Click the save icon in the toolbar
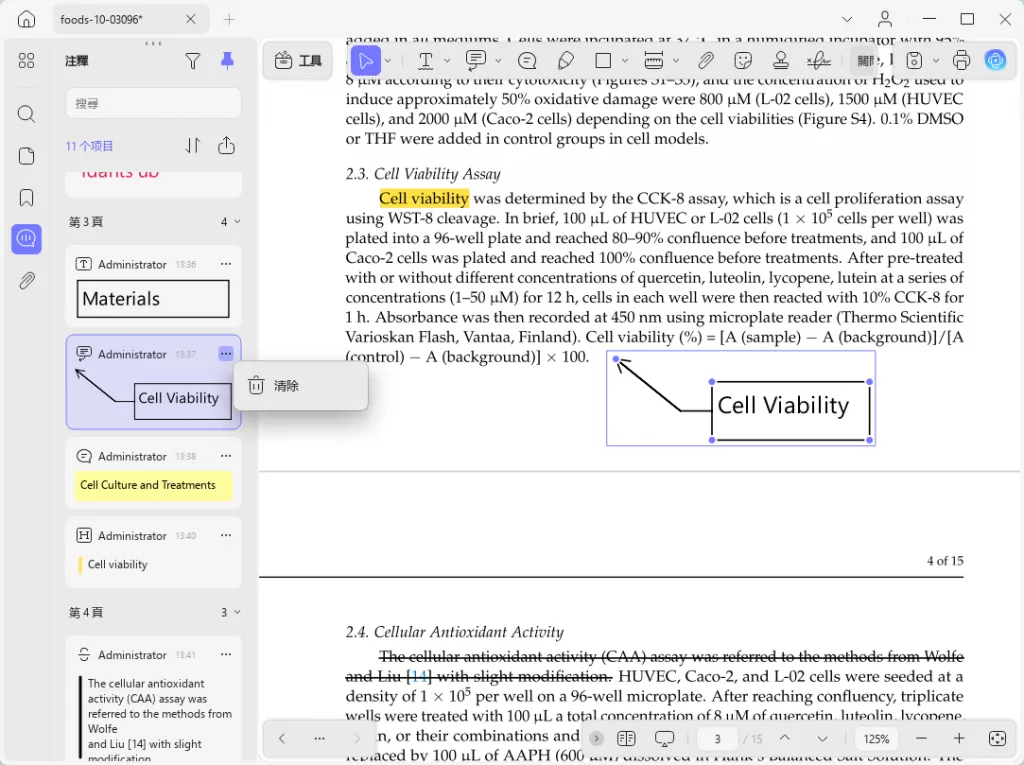The height and width of the screenshot is (765, 1024). click(x=914, y=61)
